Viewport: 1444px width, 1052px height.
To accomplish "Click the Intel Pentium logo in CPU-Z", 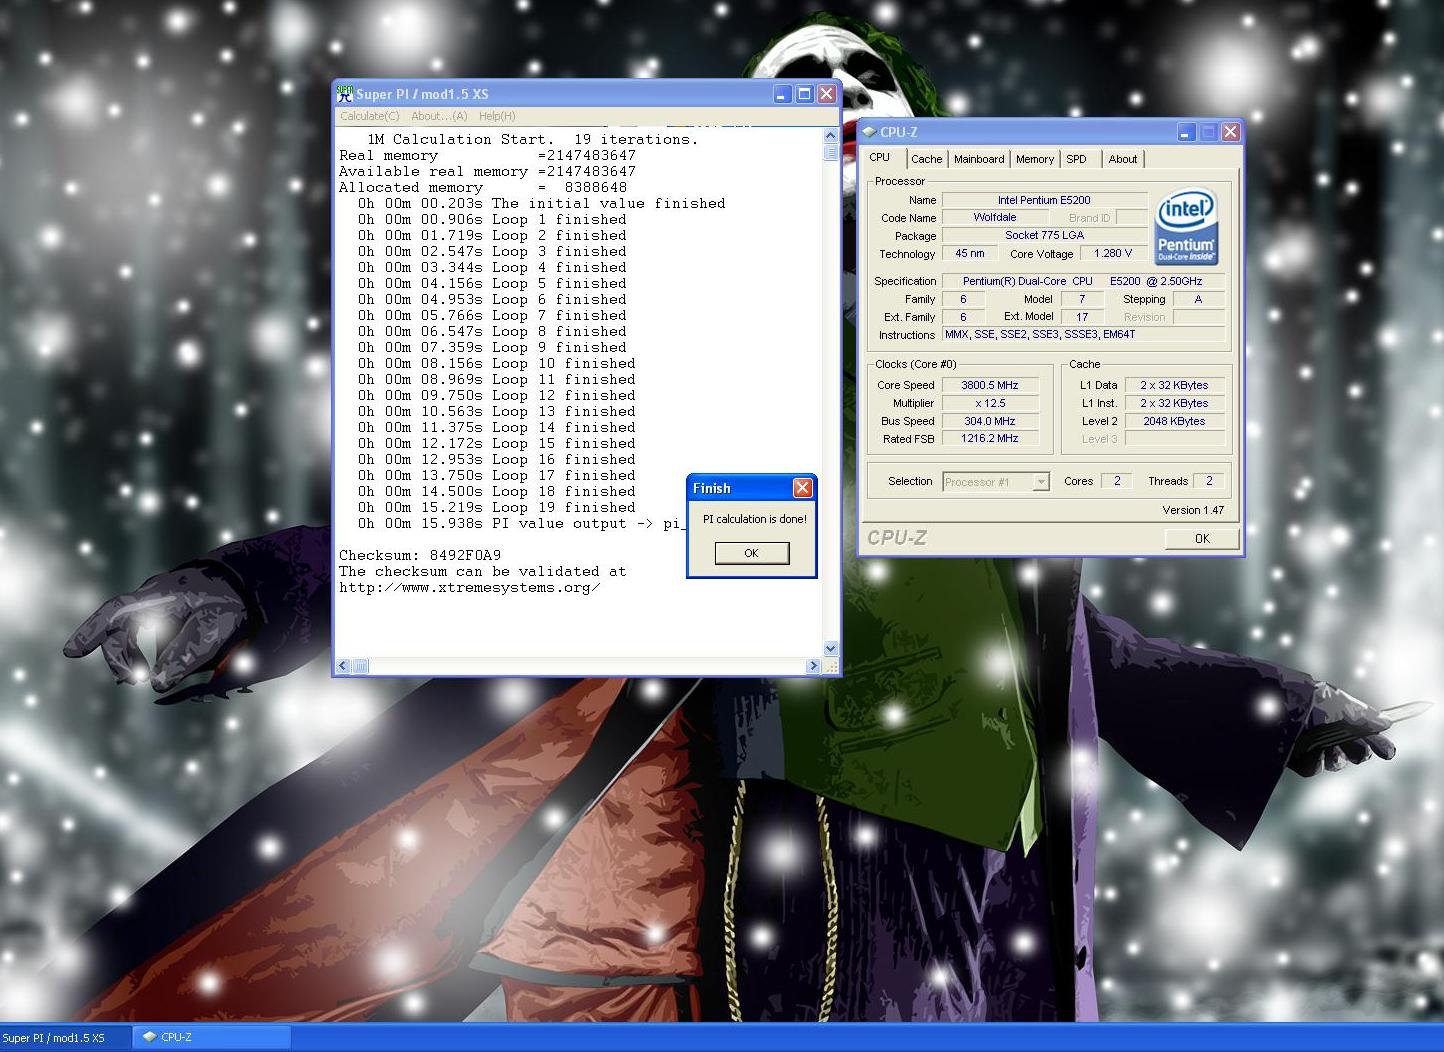I will point(1186,227).
